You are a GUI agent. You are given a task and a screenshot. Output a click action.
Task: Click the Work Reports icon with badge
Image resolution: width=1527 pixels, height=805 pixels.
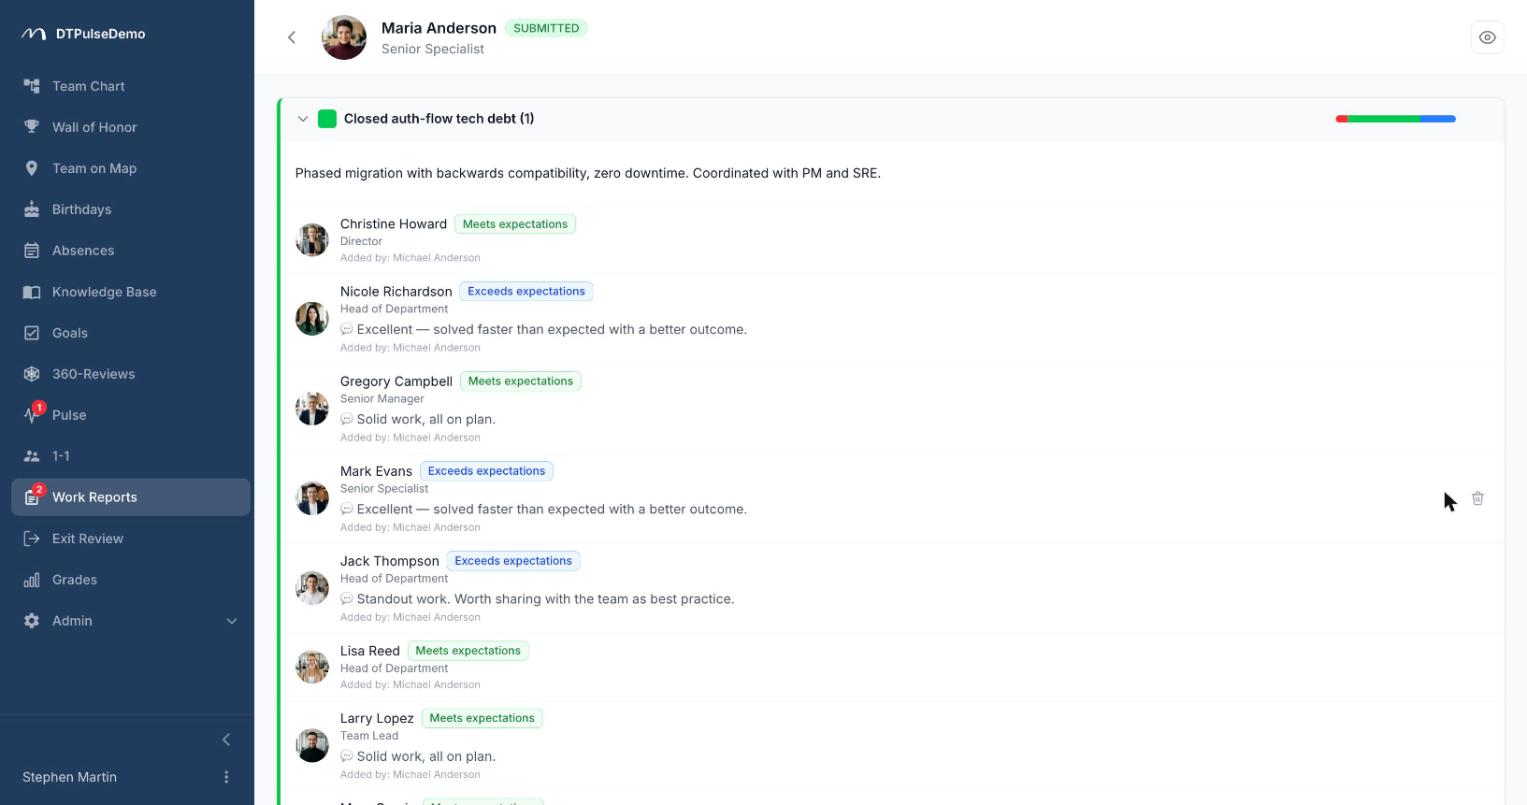[x=33, y=495]
